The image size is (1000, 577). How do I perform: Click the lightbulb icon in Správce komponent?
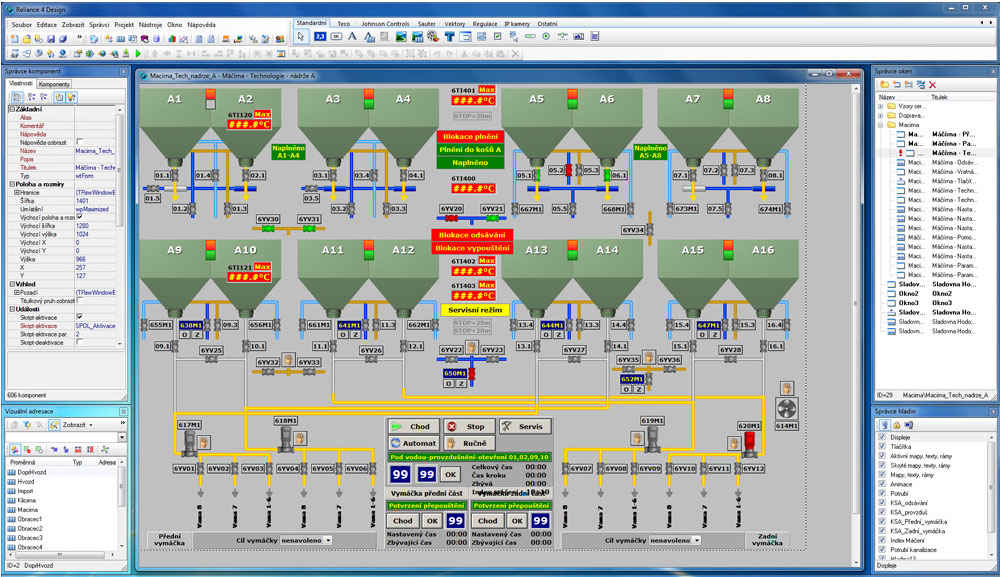71,97
